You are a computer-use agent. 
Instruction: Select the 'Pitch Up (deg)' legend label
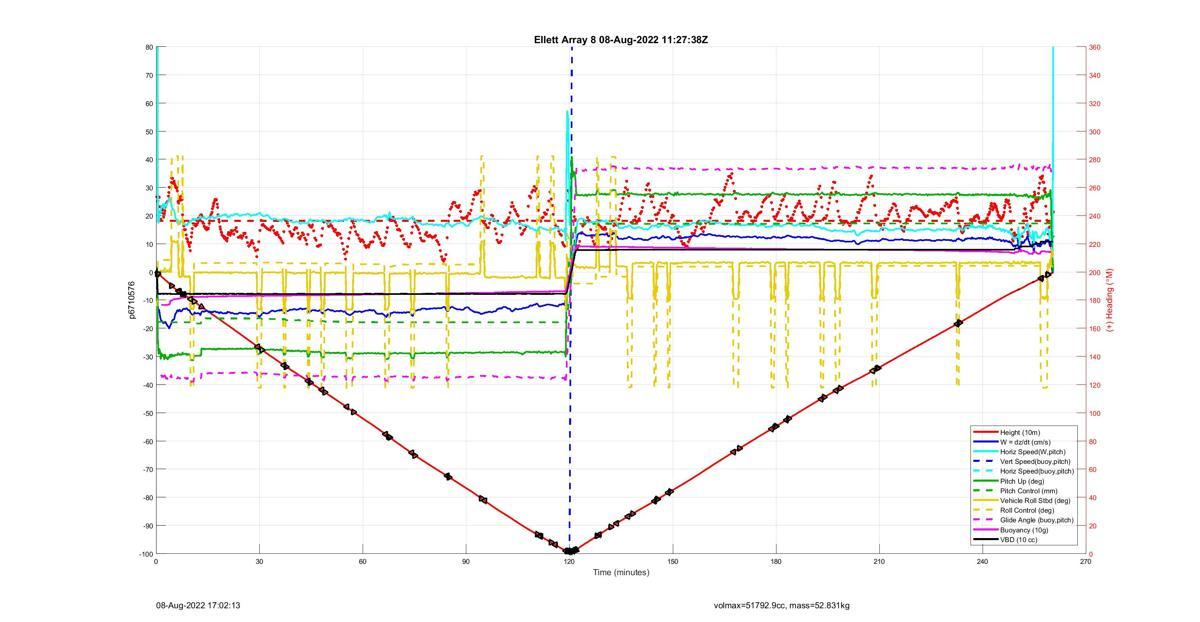pos(1022,481)
